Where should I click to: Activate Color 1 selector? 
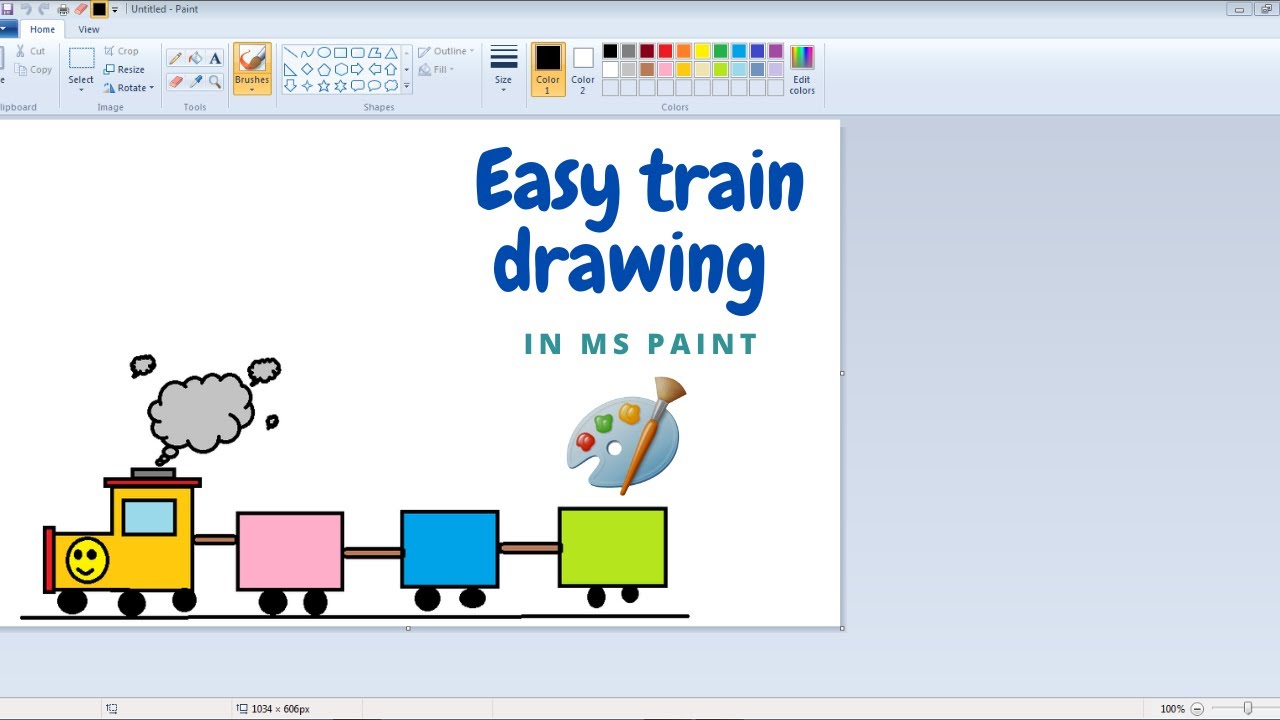(x=548, y=69)
